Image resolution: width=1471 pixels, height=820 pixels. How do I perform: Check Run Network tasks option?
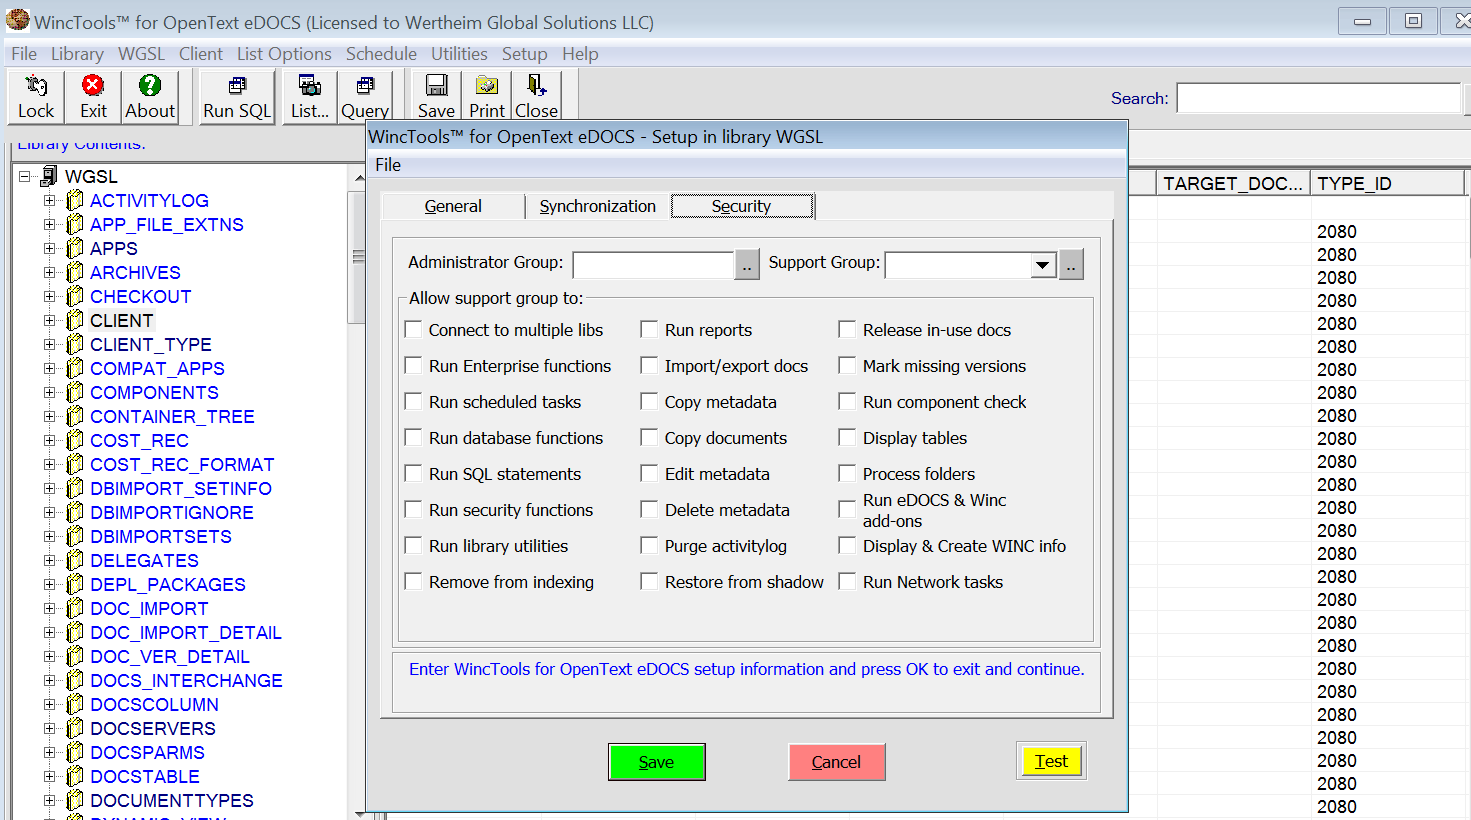(847, 581)
